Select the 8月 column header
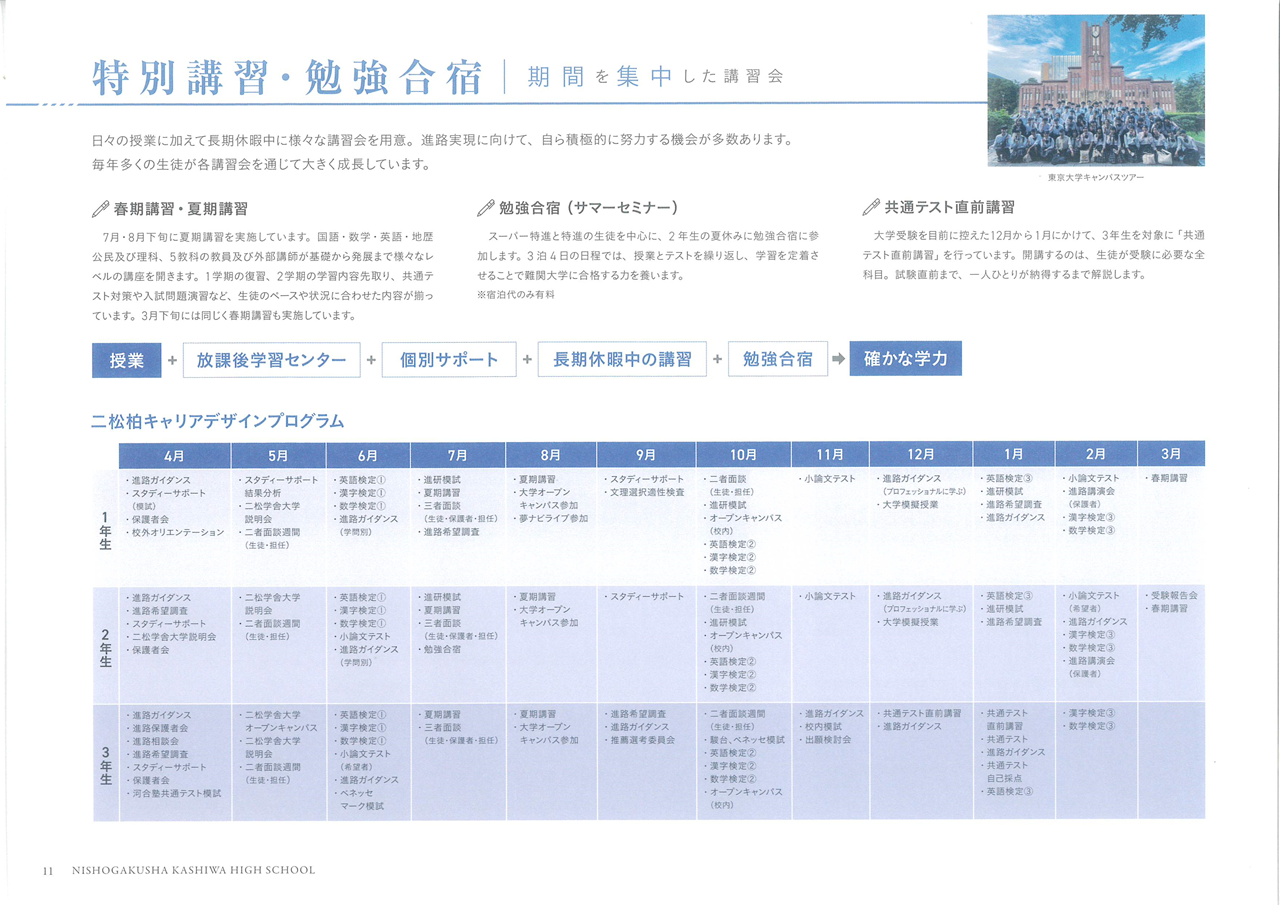The height and width of the screenshot is (905, 1280). (551, 454)
